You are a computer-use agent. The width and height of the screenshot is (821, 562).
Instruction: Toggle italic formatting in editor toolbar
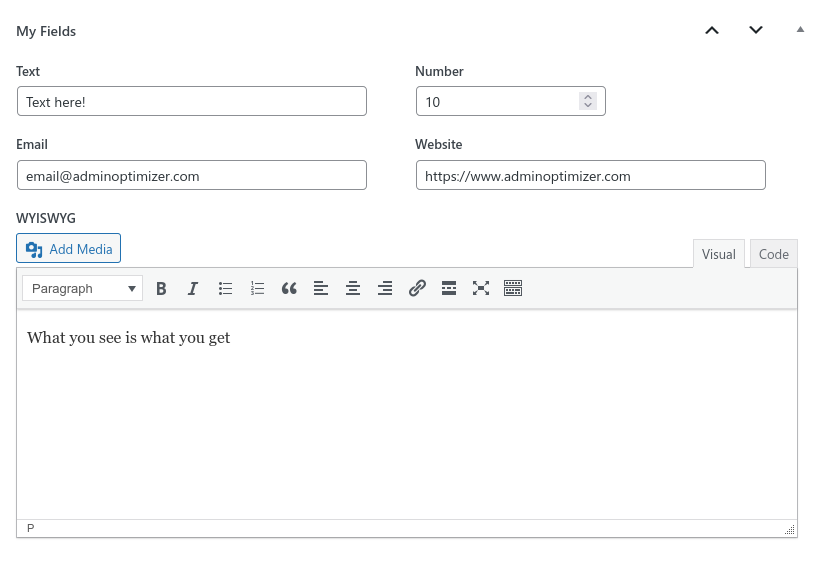tap(193, 289)
